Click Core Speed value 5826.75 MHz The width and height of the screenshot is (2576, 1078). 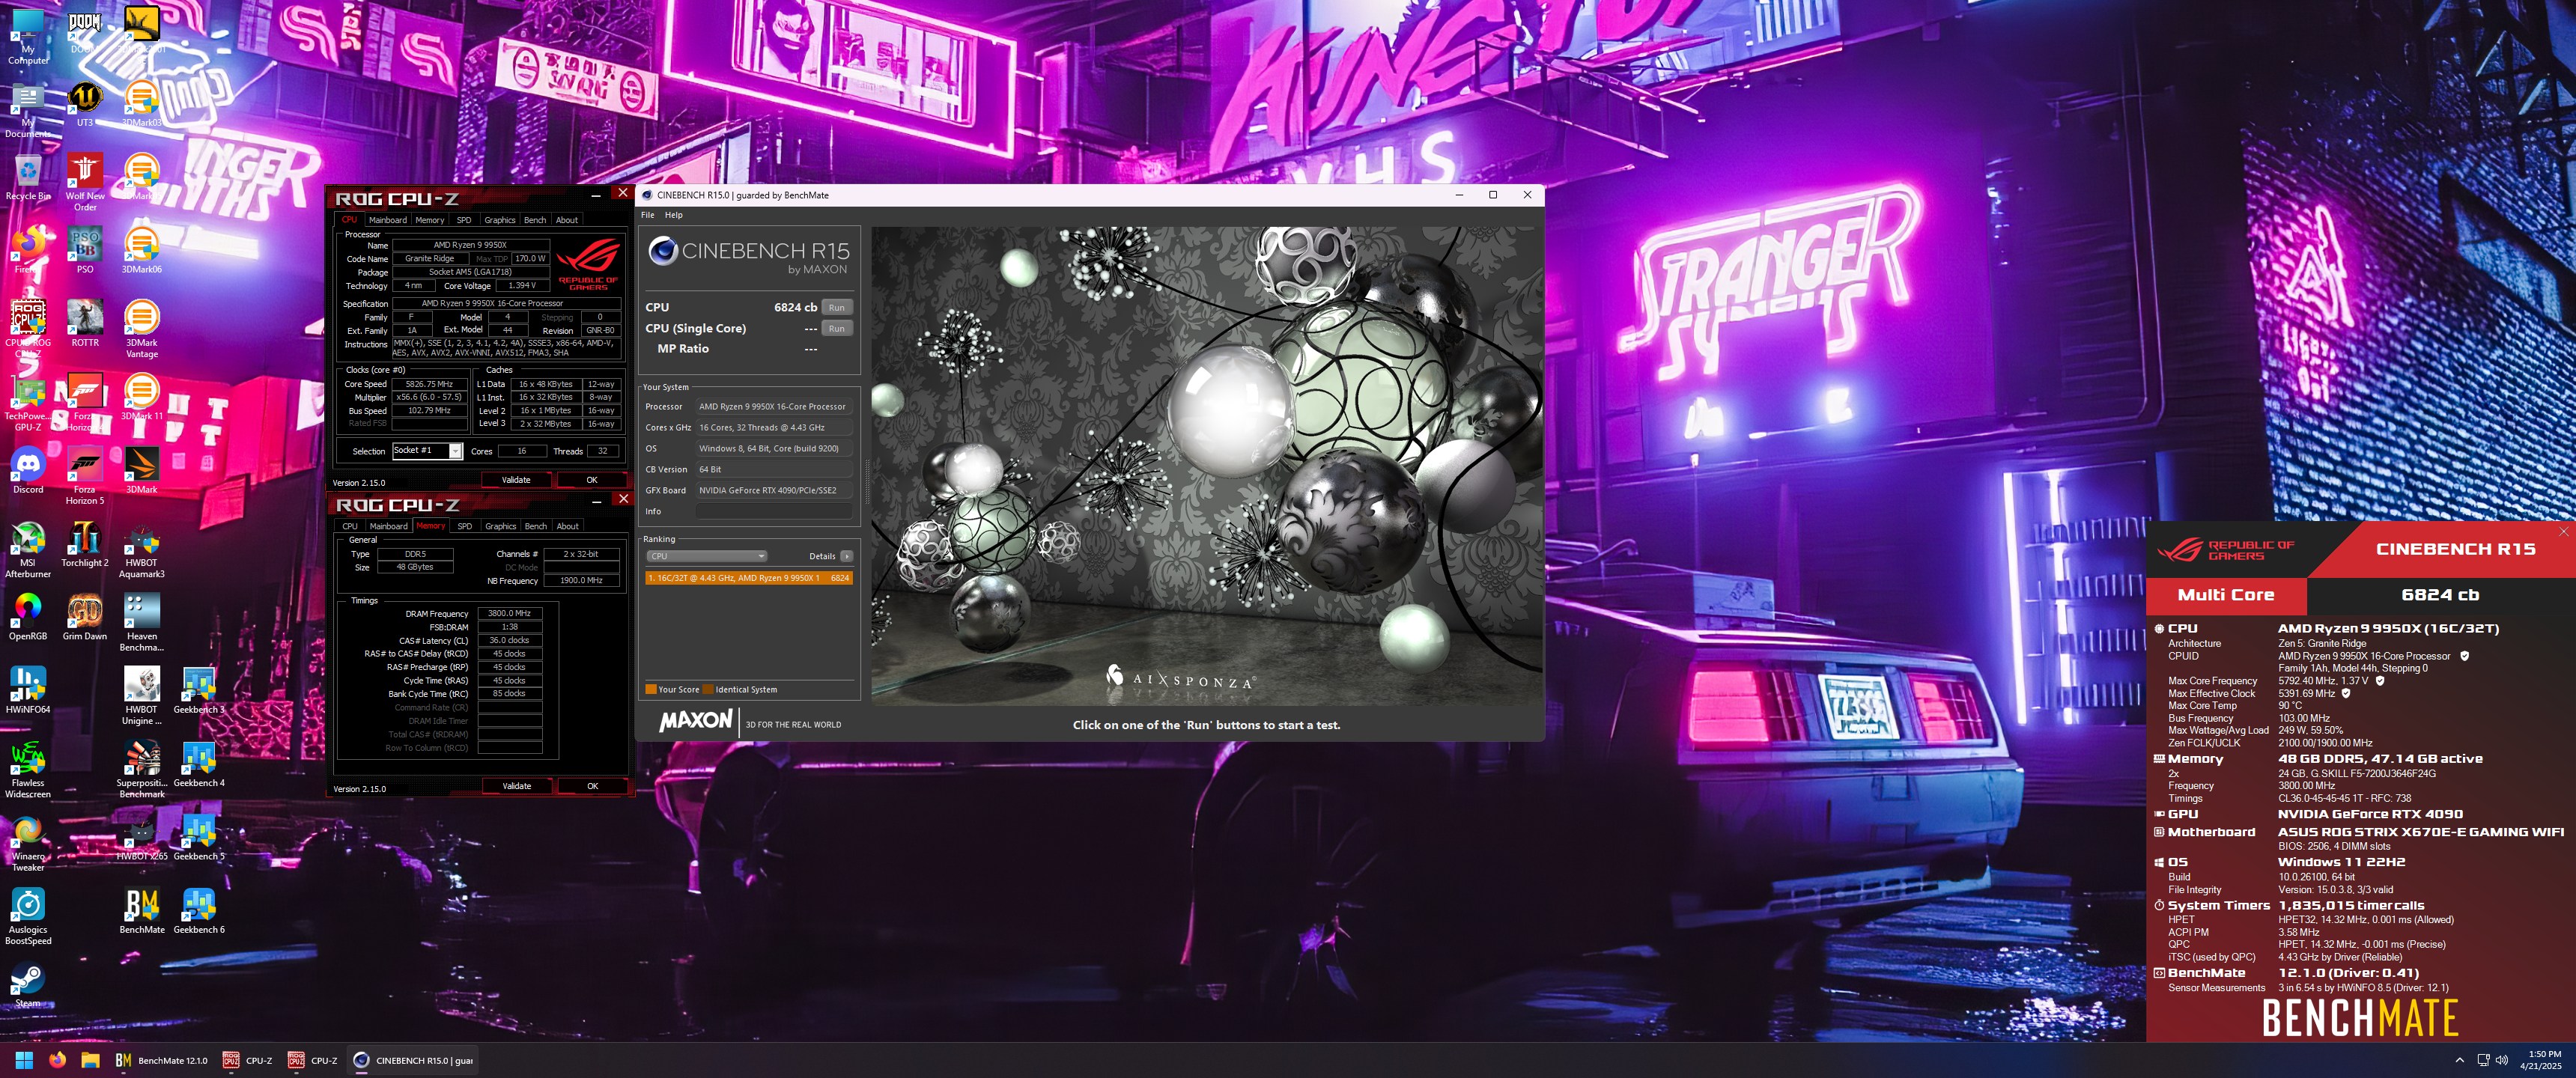429,384
